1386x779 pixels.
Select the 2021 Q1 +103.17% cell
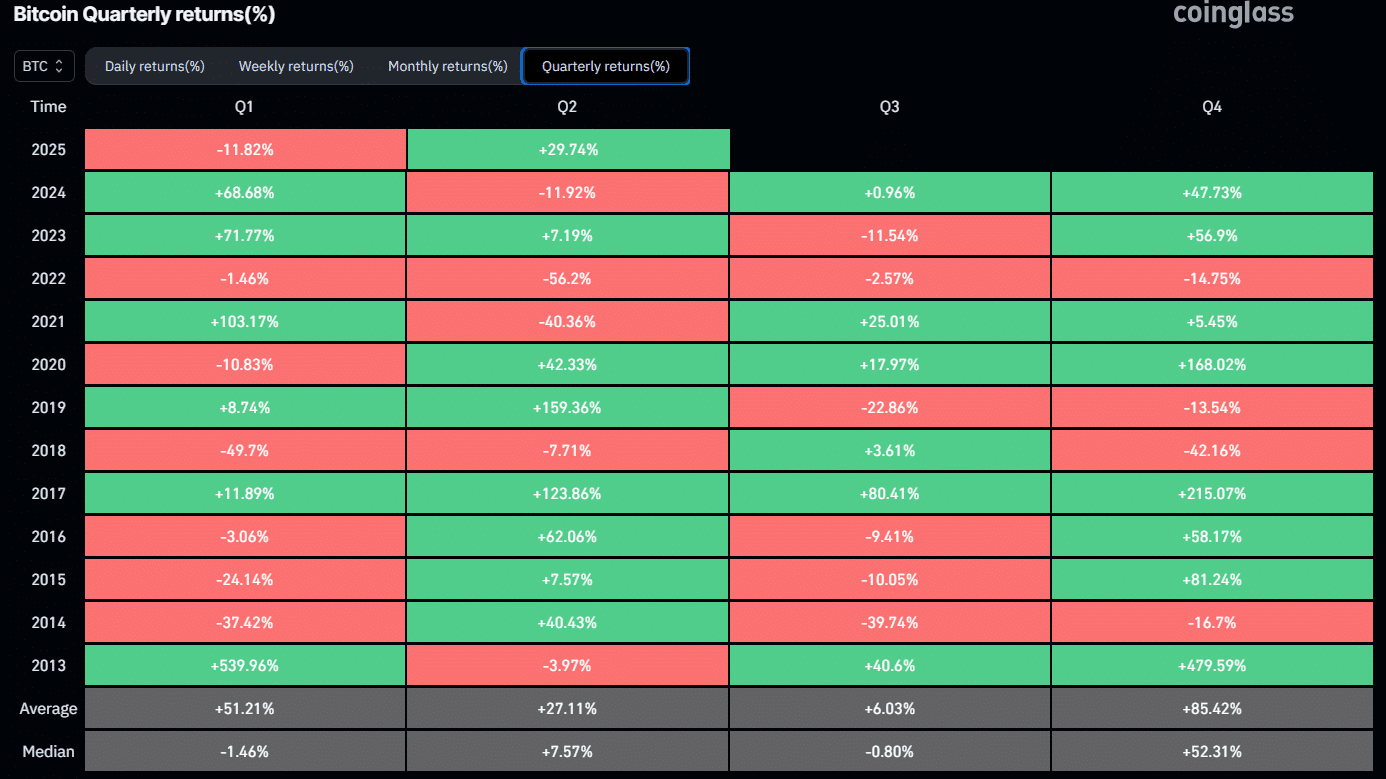coord(244,321)
